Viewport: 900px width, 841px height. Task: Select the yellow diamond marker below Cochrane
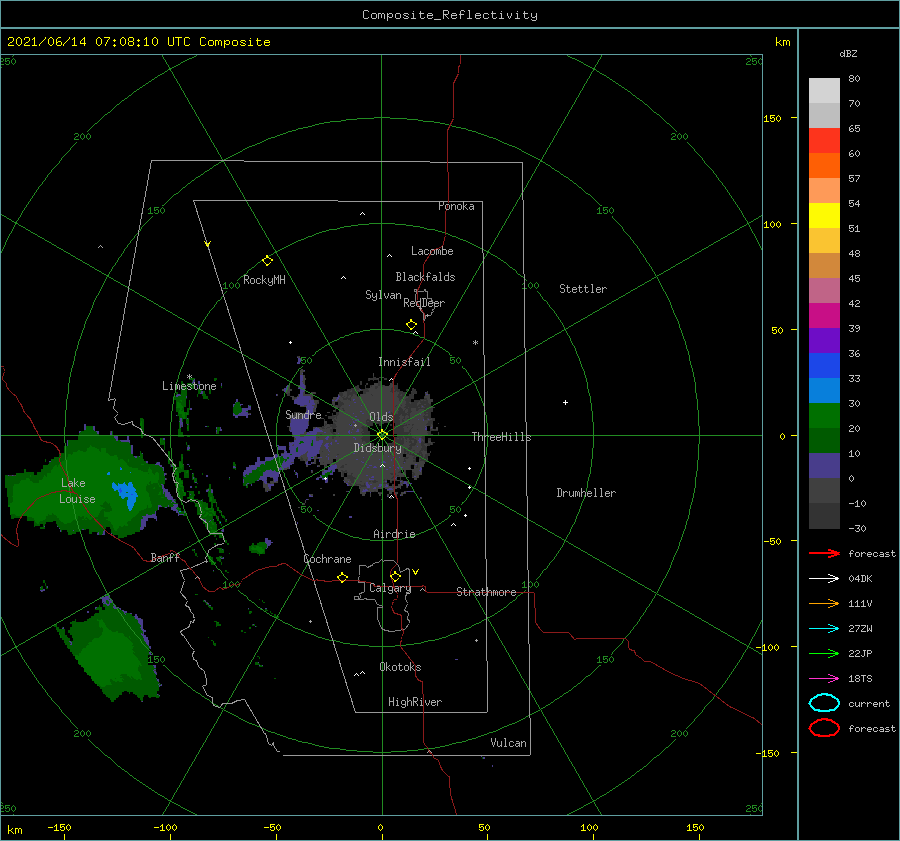click(342, 578)
